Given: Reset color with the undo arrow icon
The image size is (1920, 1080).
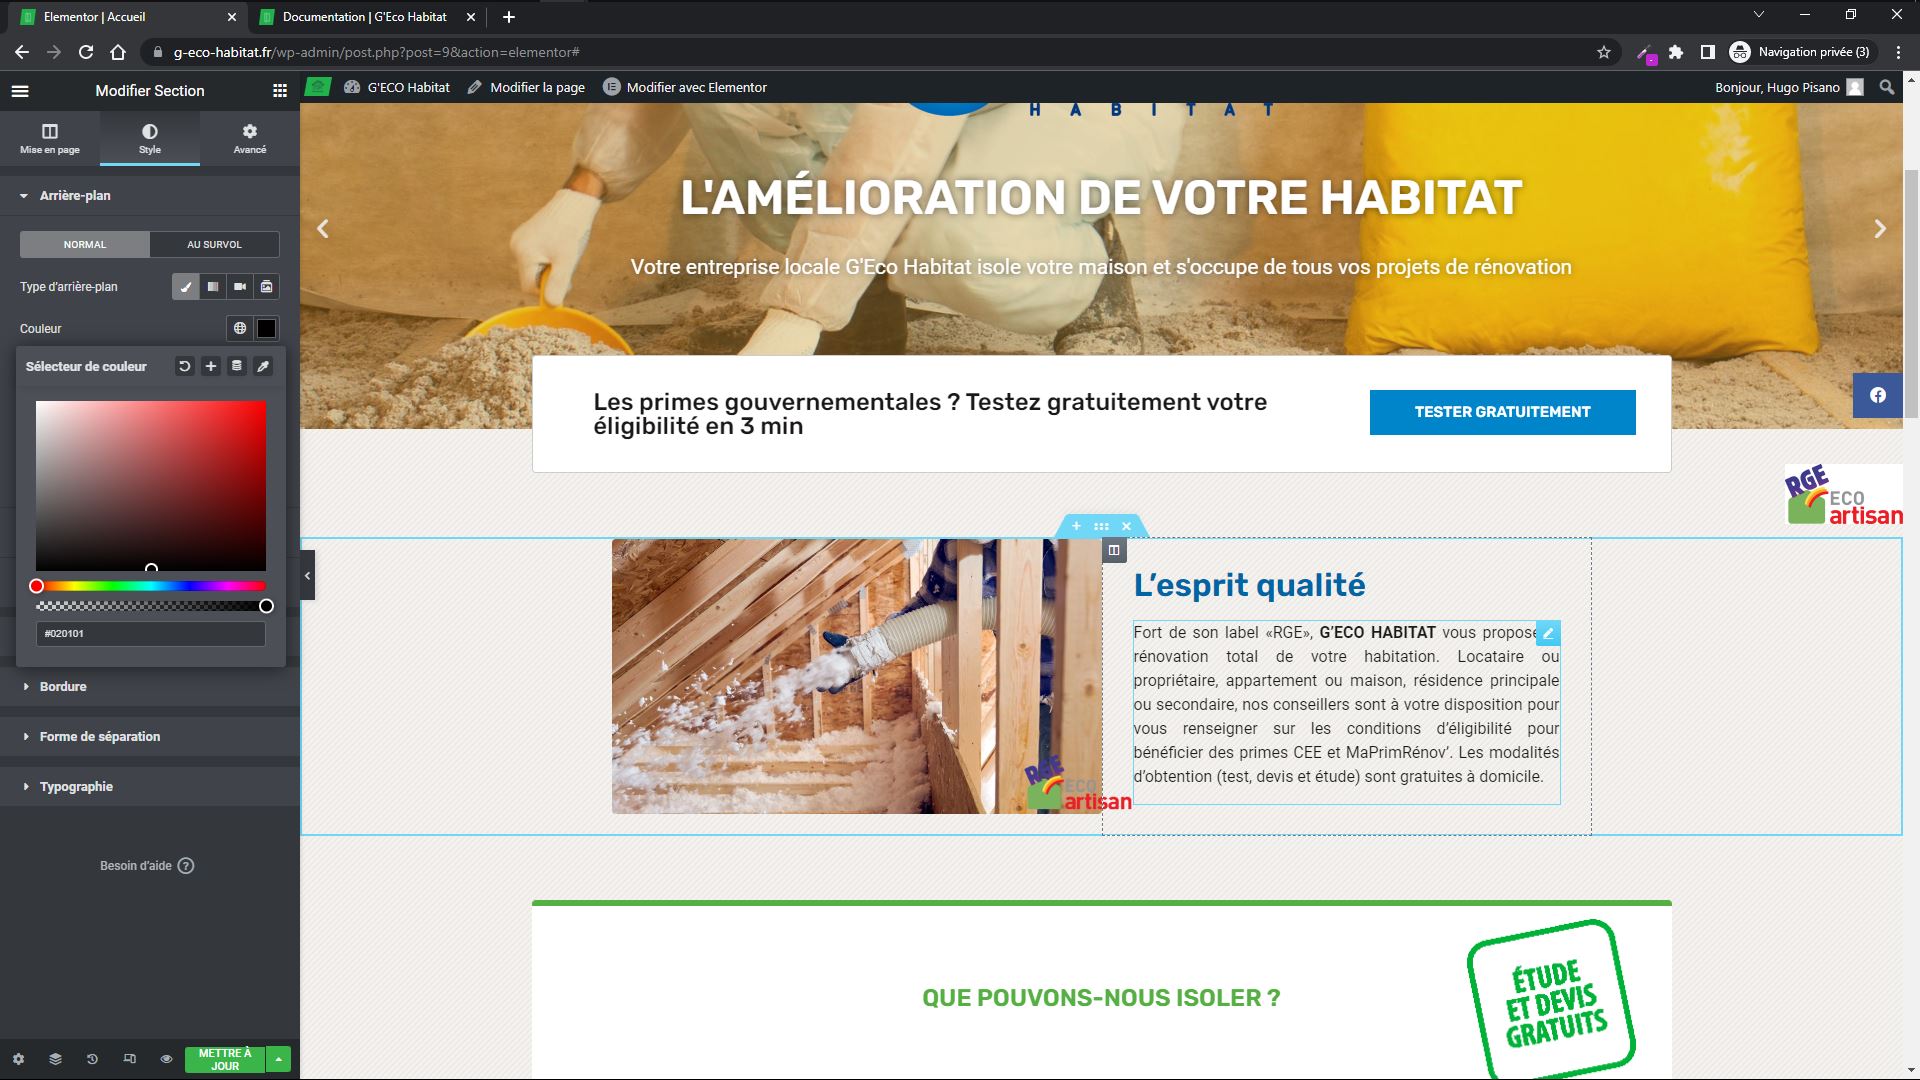Looking at the screenshot, I should pos(184,367).
